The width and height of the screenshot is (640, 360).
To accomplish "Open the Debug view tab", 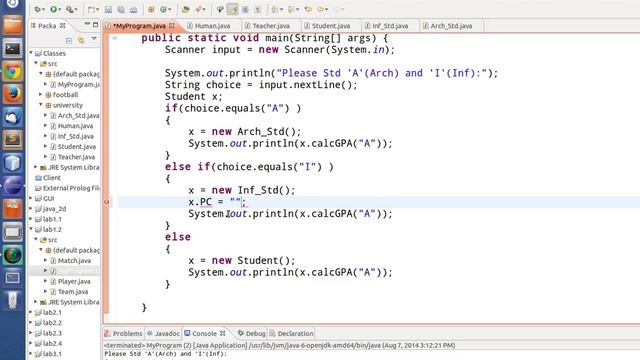I will tap(251, 333).
